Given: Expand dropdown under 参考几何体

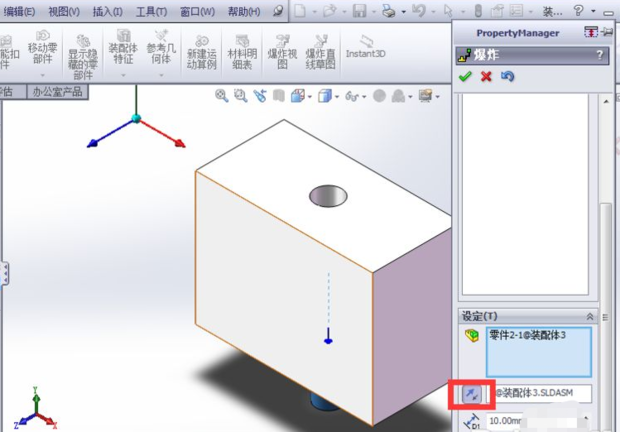Looking at the screenshot, I should 161,75.
